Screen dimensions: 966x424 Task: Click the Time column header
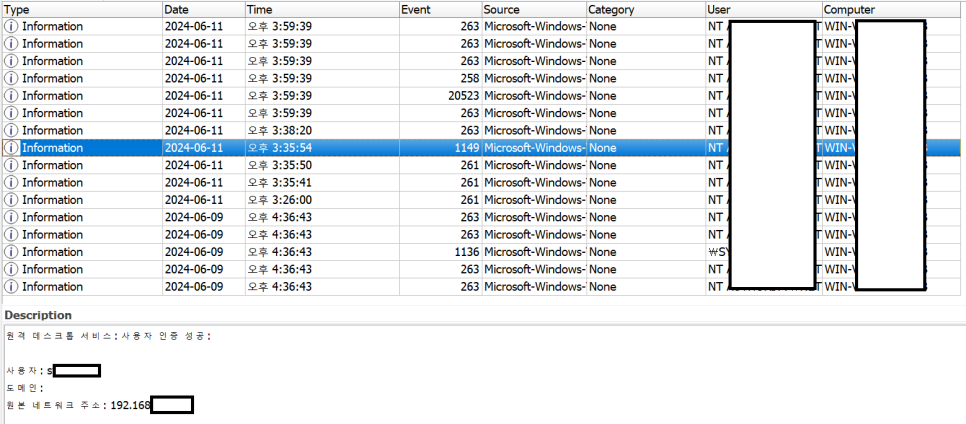pyautogui.click(x=322, y=10)
